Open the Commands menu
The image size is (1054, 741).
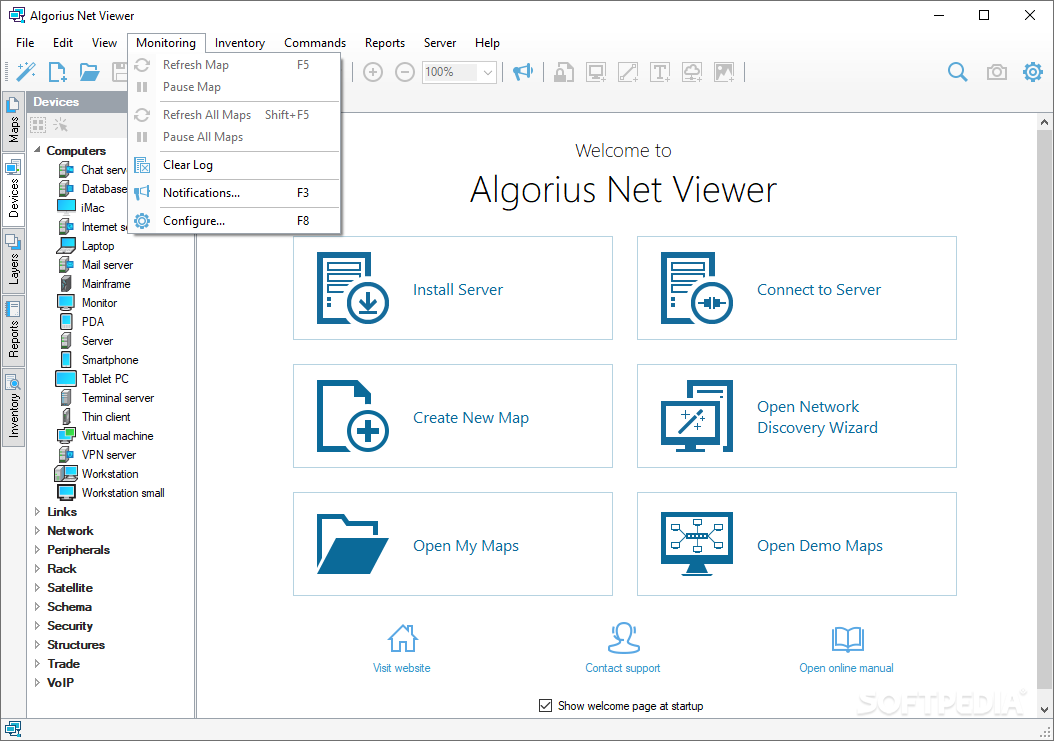coord(315,42)
